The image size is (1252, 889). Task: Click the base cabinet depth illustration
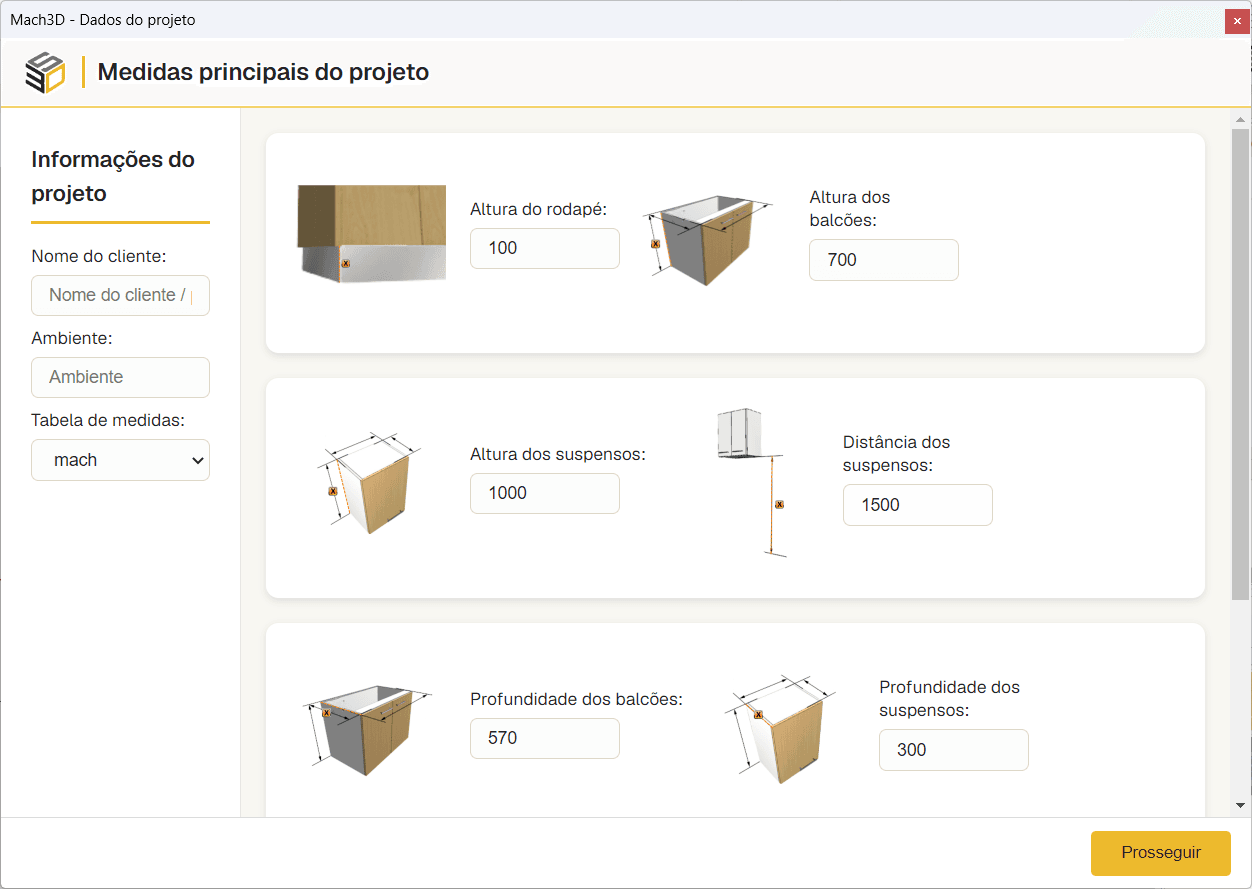[367, 728]
